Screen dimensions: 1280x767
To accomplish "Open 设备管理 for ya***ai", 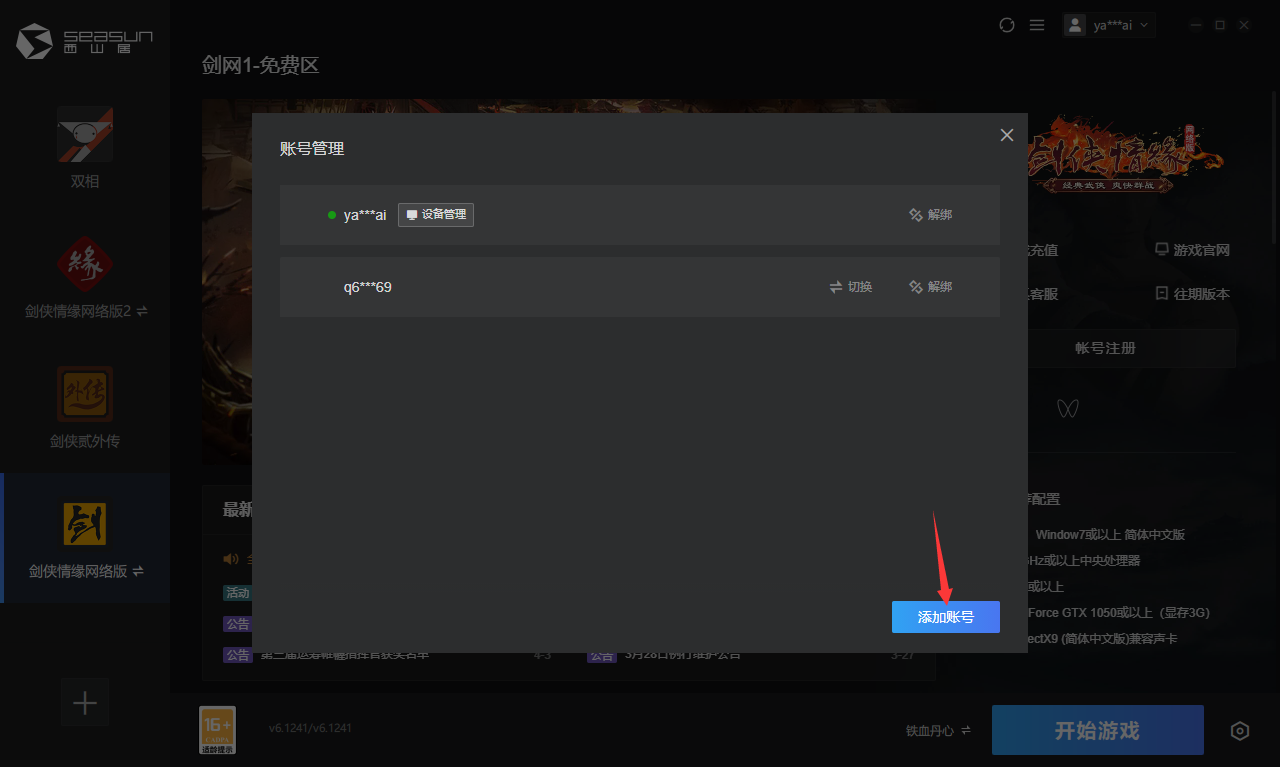I will tap(436, 215).
